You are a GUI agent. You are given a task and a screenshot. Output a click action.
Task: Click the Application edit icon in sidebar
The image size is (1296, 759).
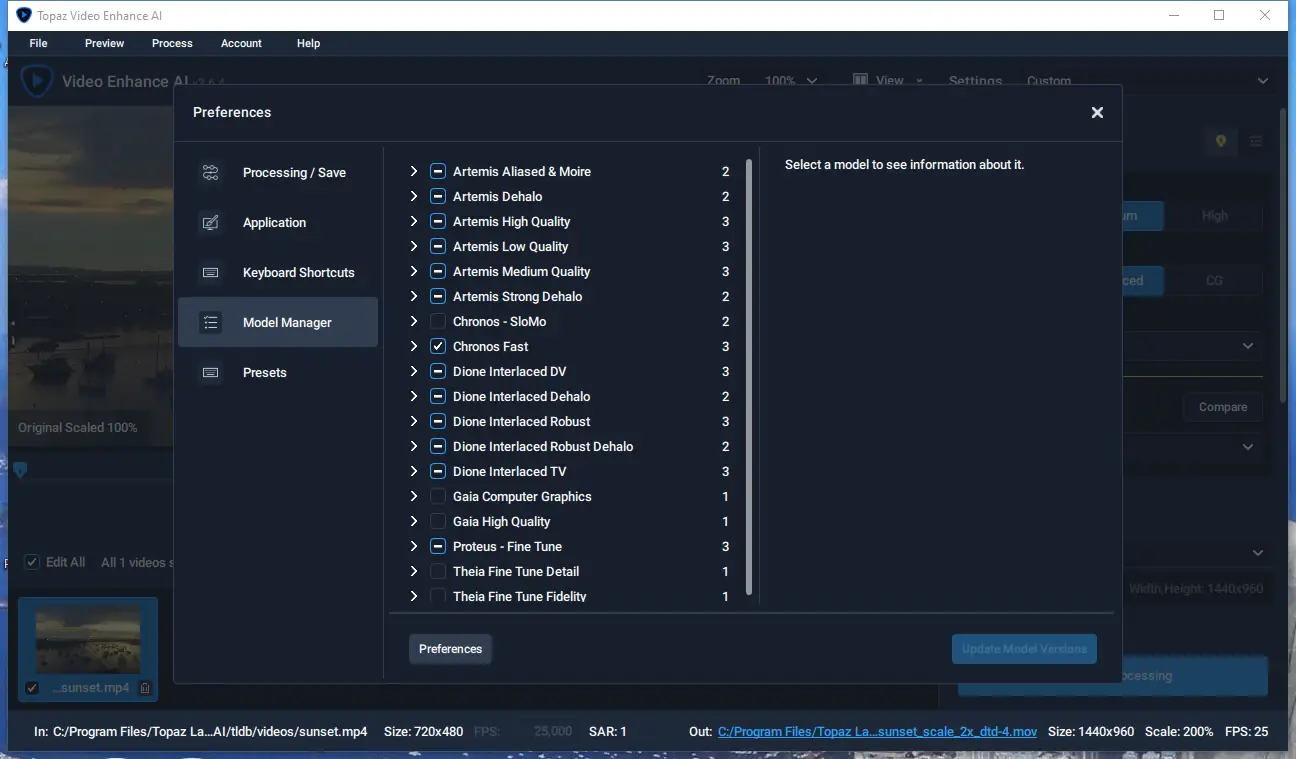(x=210, y=222)
